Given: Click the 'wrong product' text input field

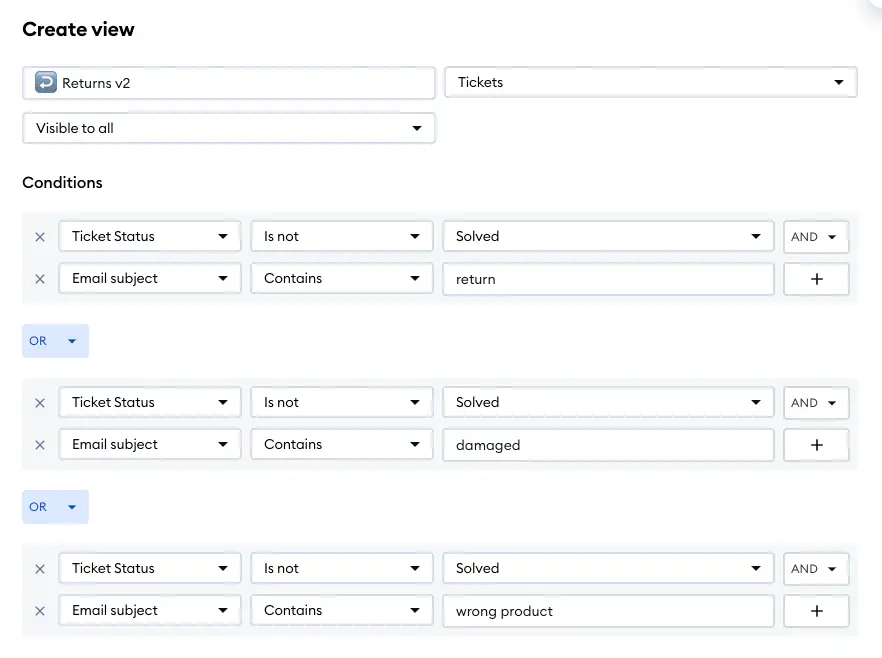Looking at the screenshot, I should [x=608, y=611].
